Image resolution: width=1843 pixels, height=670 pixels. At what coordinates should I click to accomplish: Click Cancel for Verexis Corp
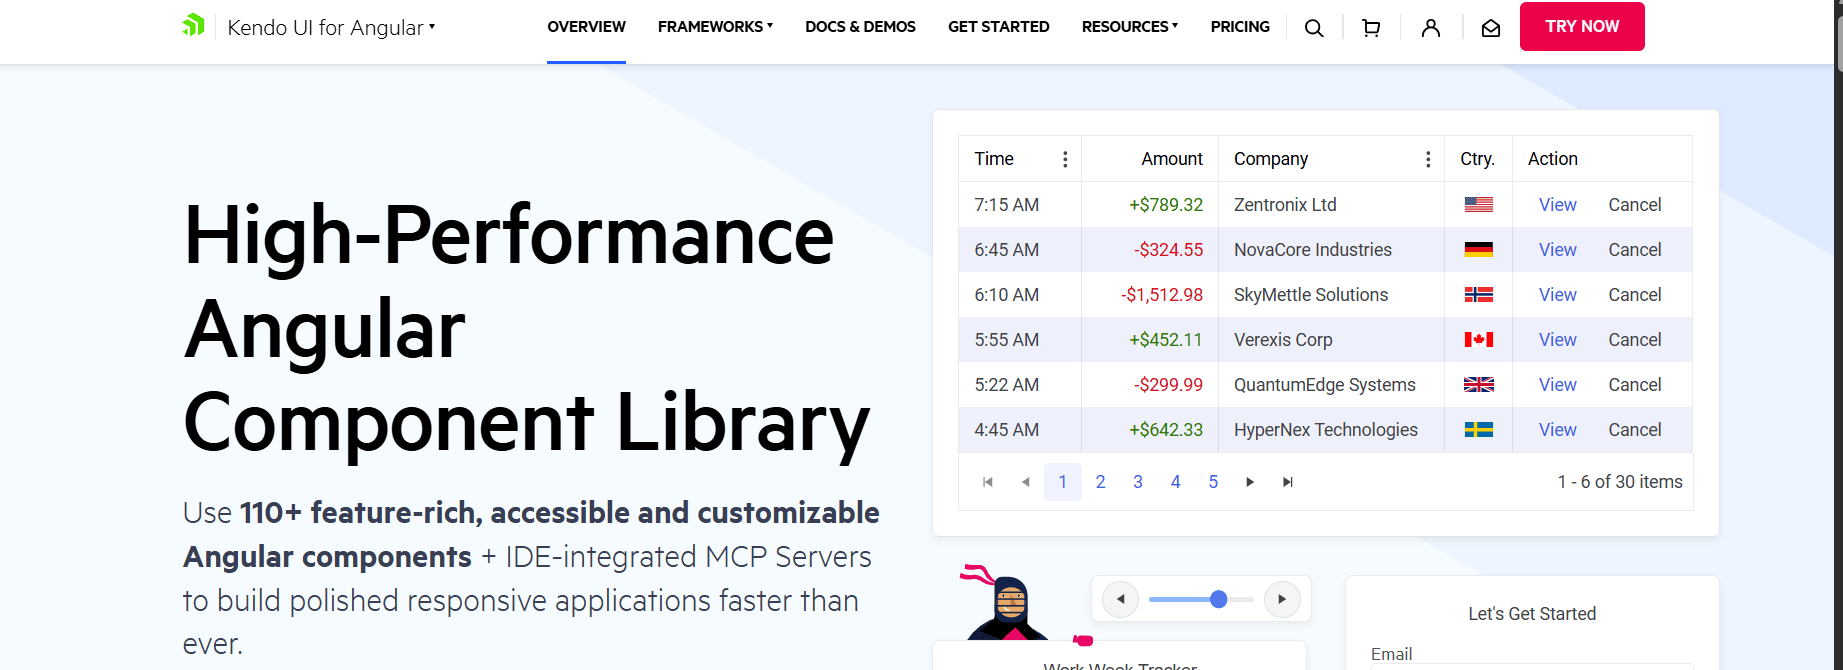tap(1635, 340)
